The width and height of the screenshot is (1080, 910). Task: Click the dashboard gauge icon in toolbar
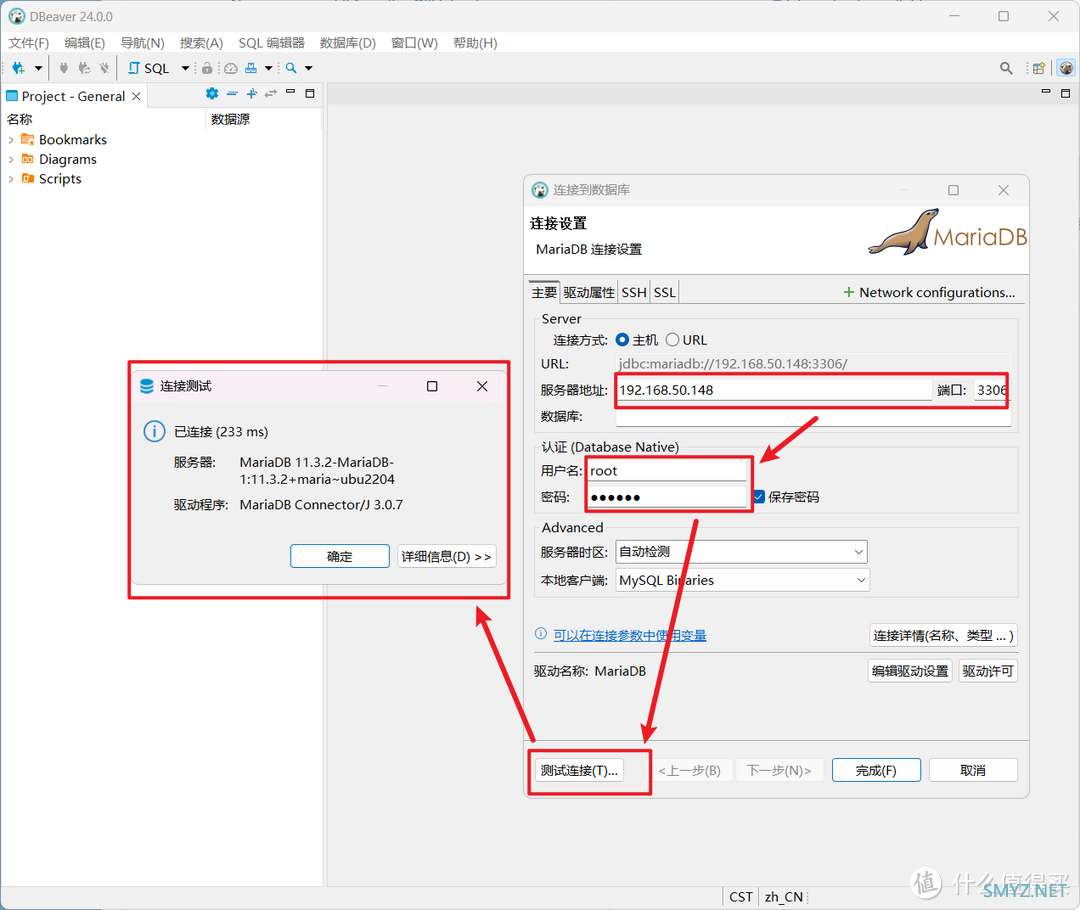tap(231, 68)
